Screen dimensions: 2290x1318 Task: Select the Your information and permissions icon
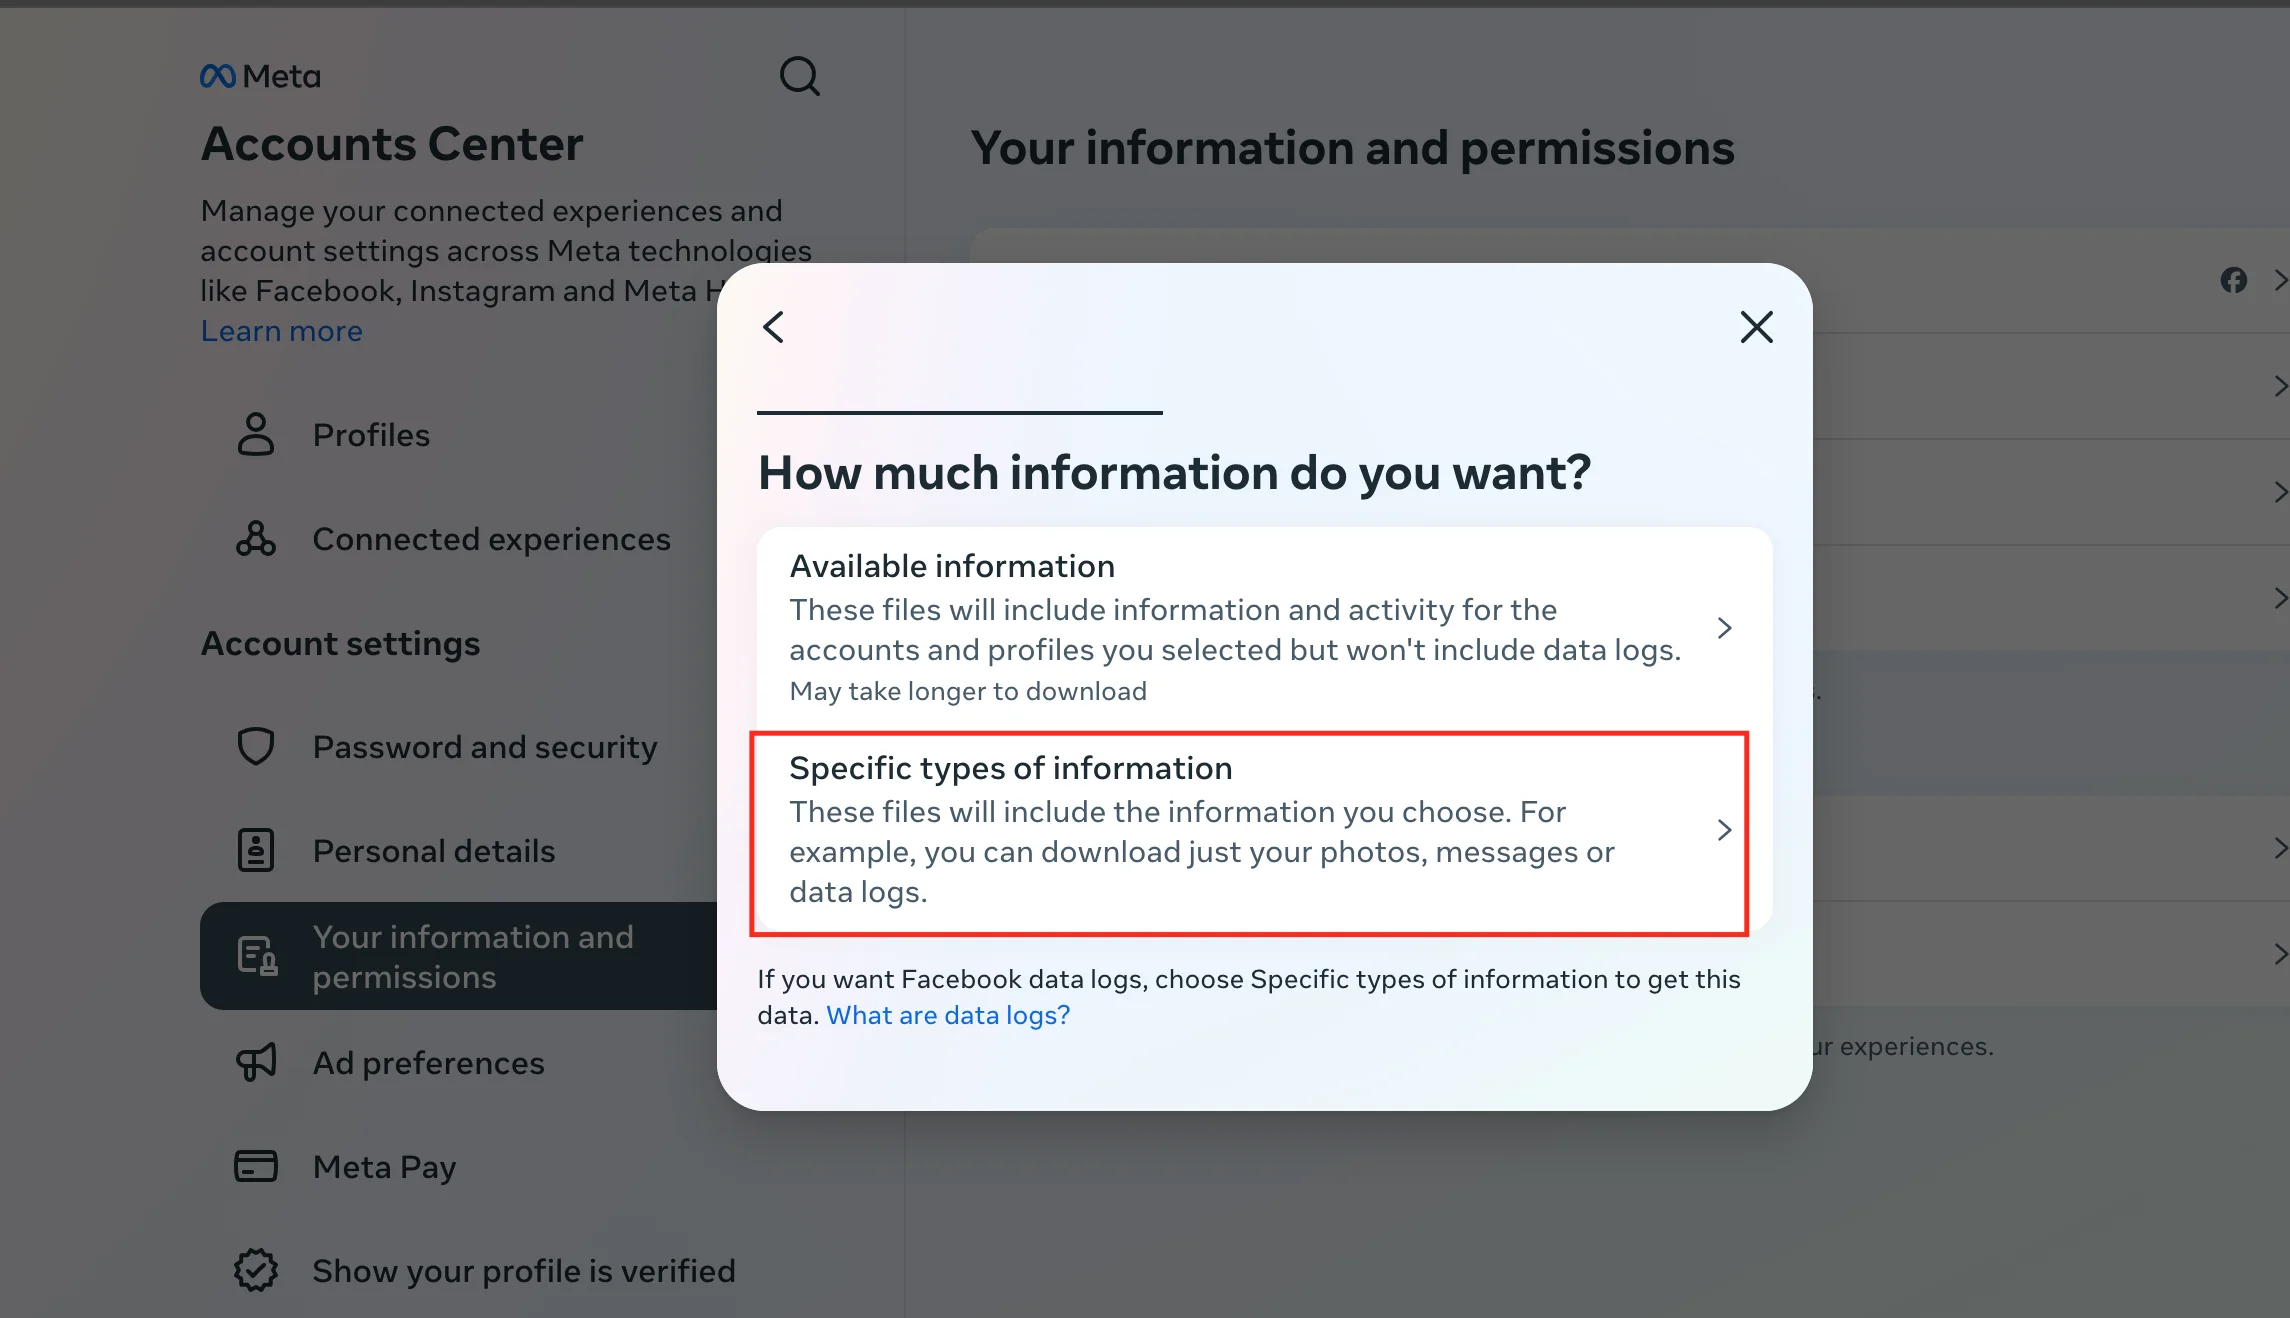coord(256,955)
